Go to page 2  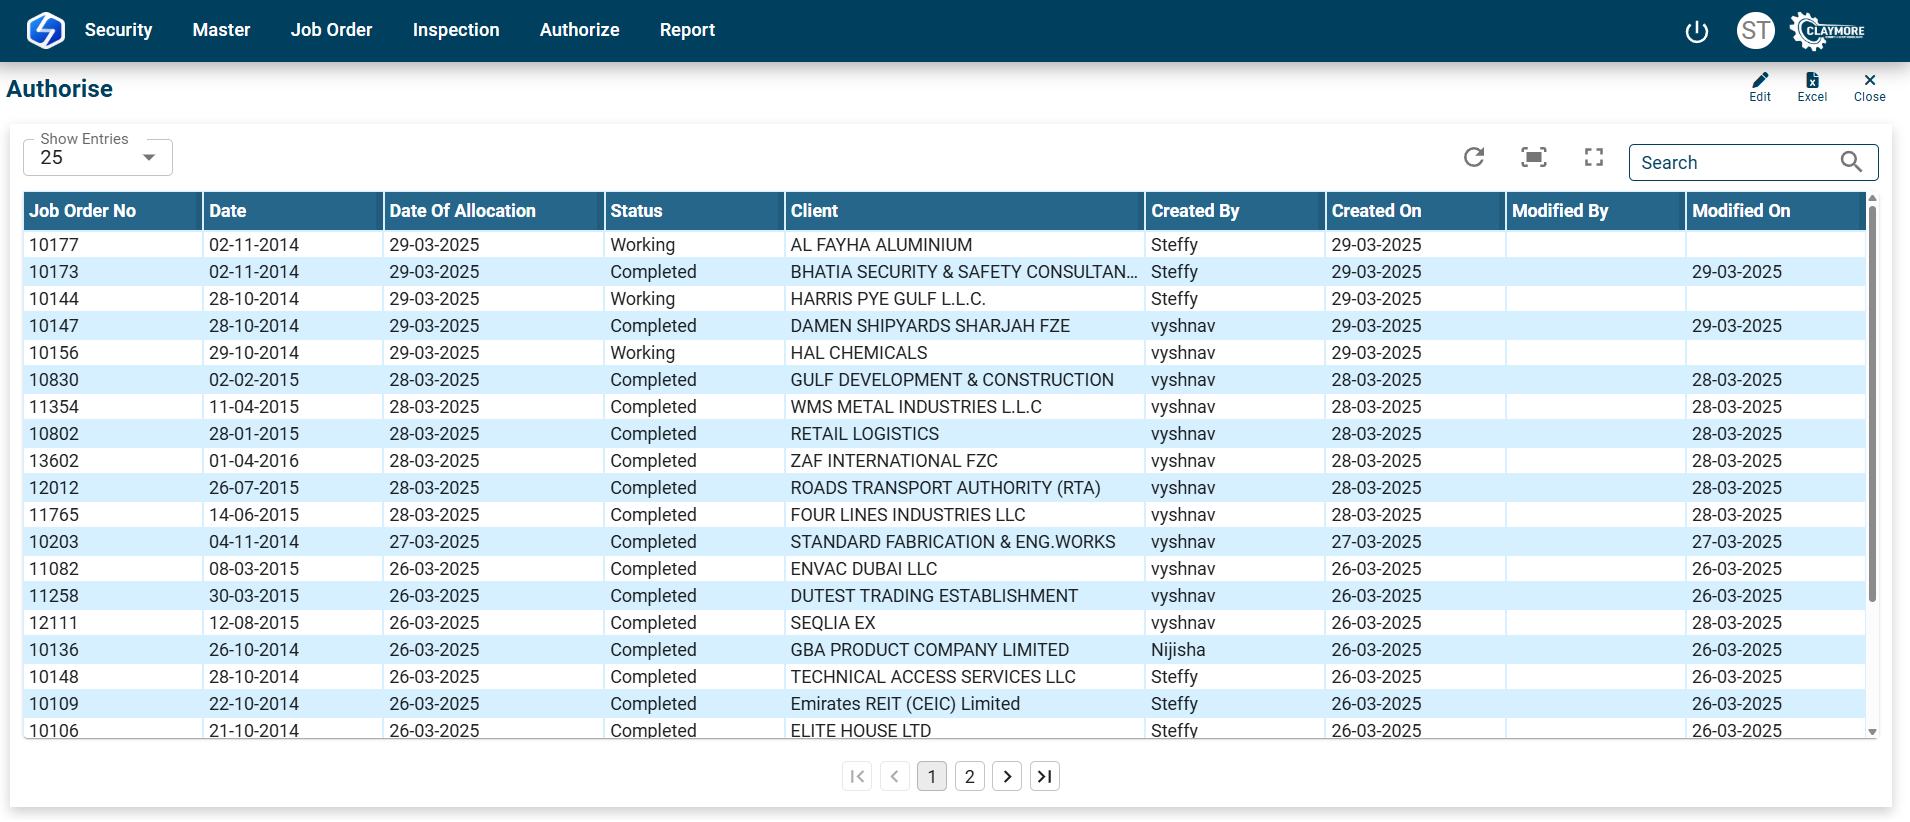tap(969, 776)
